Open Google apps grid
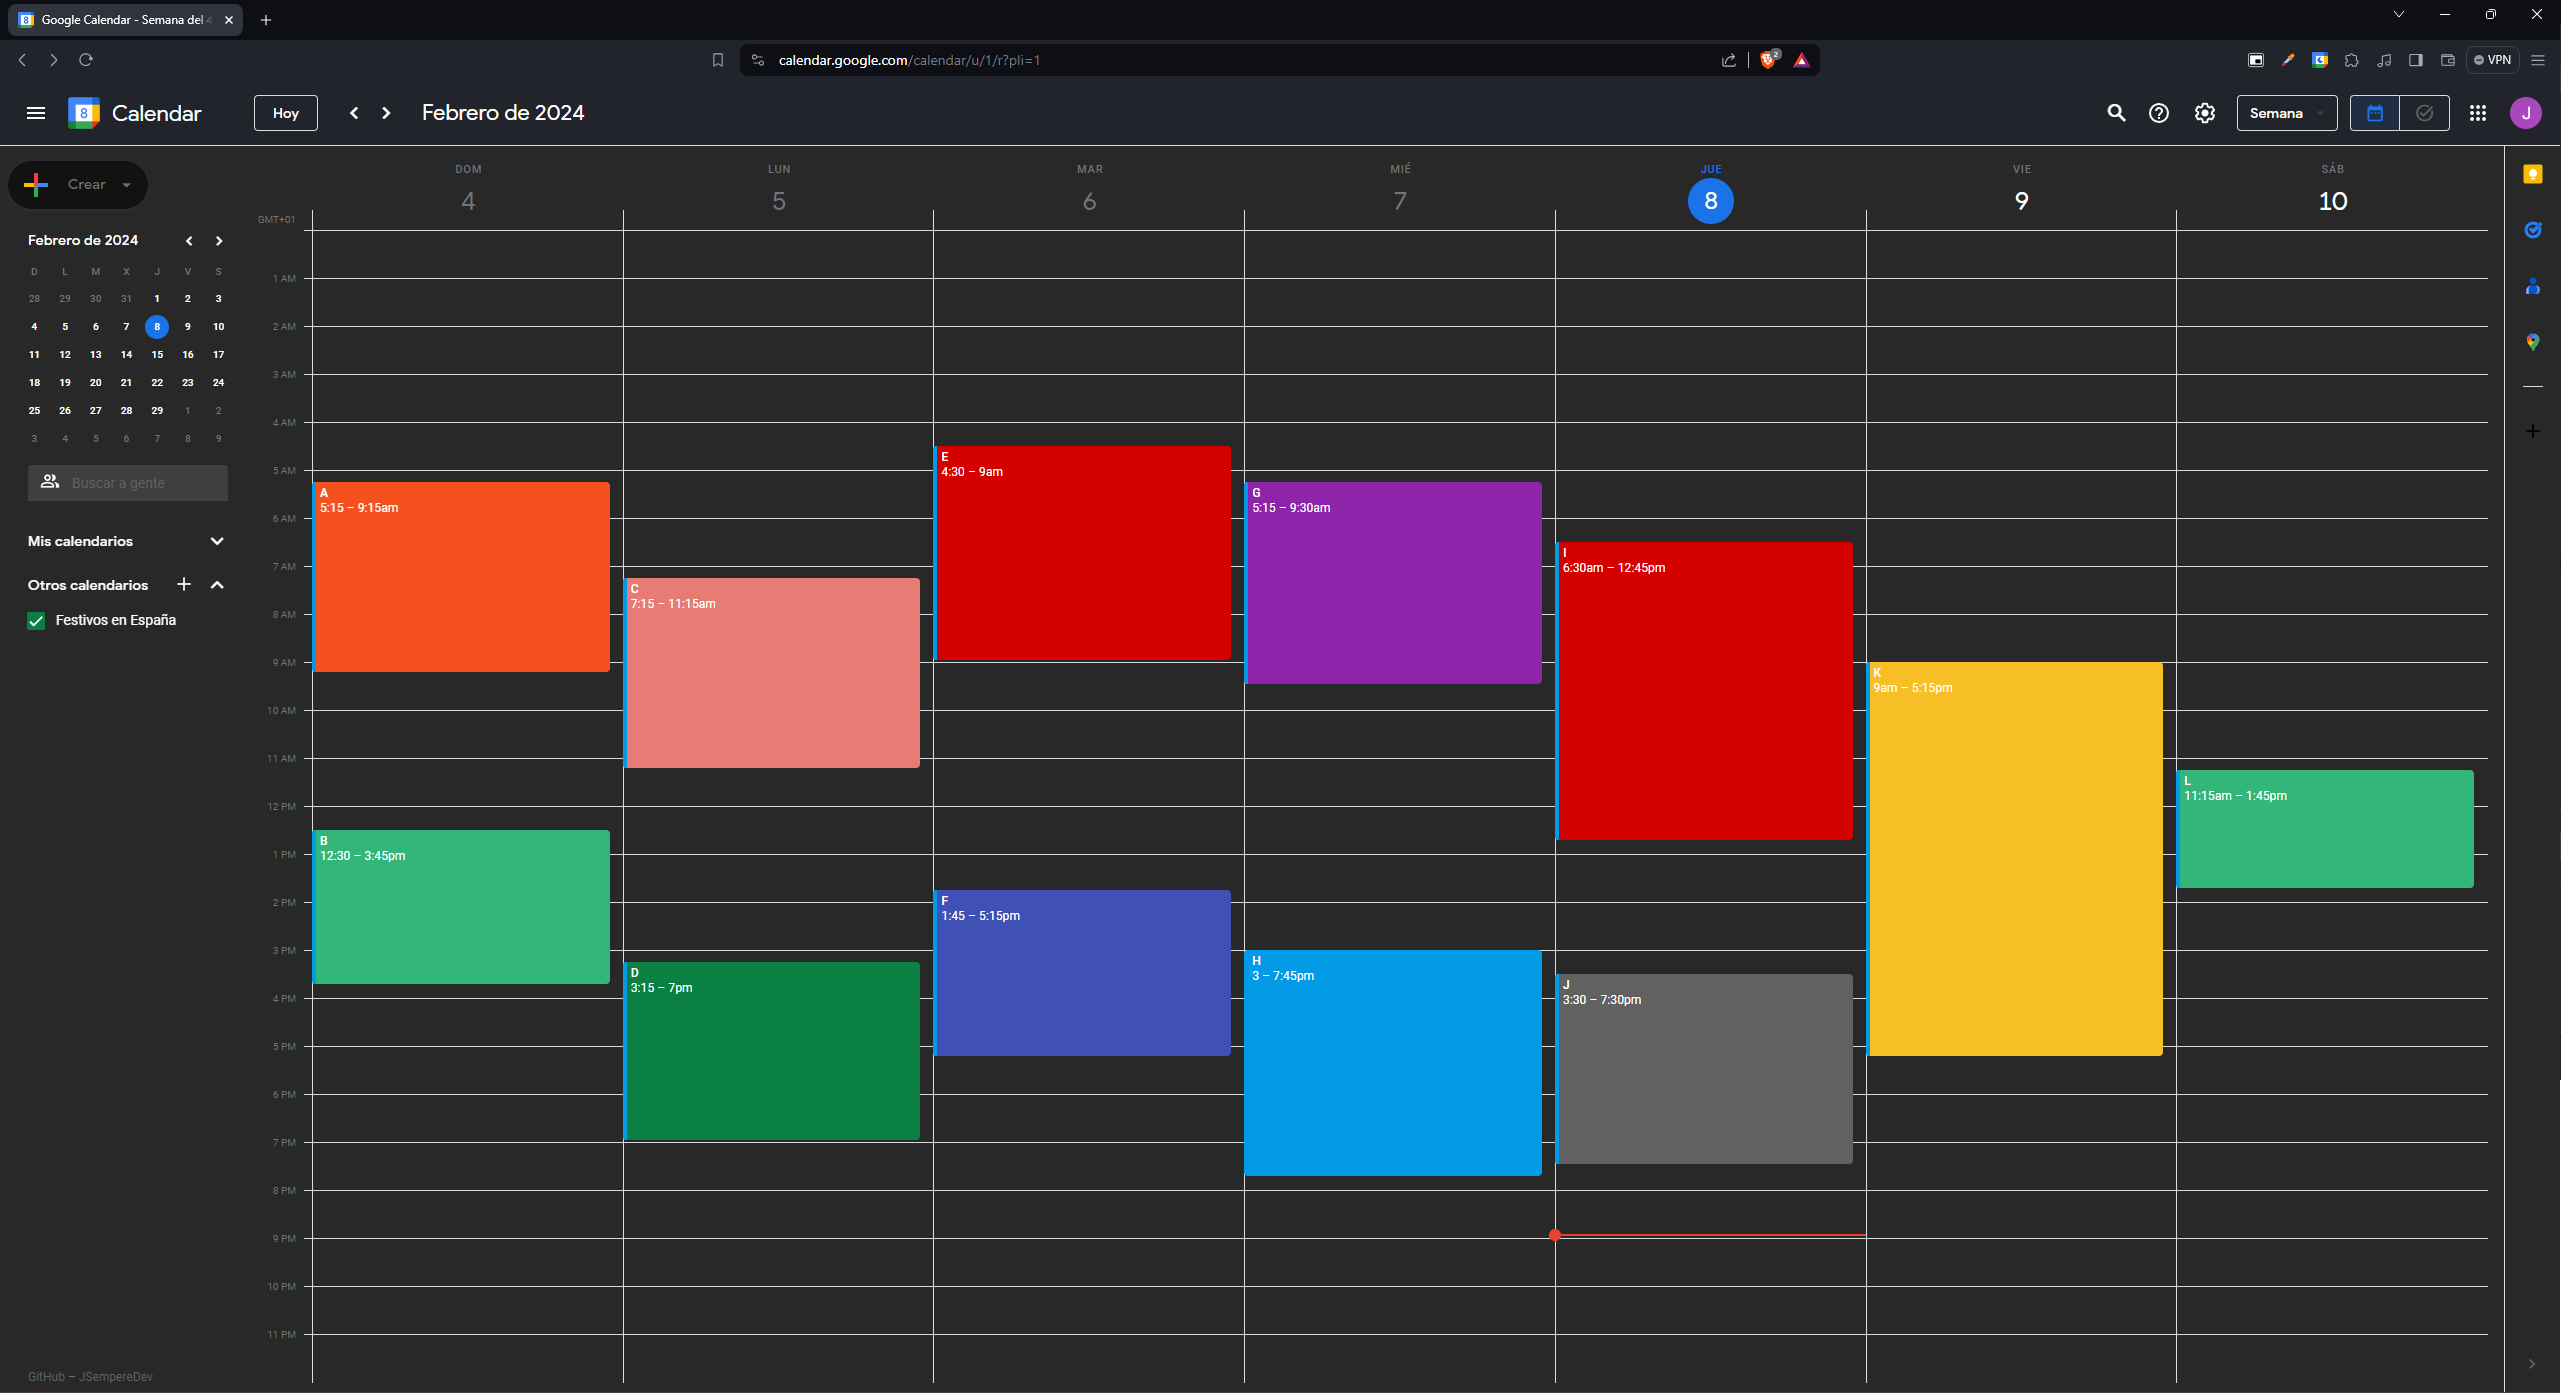This screenshot has height=1393, width=2561. point(2478,113)
